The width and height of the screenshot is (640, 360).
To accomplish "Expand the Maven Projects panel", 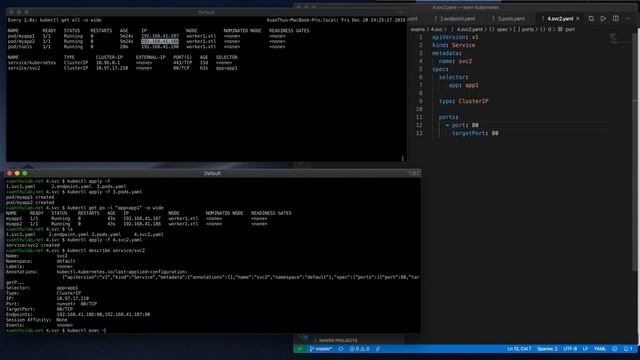I will (x=337, y=340).
